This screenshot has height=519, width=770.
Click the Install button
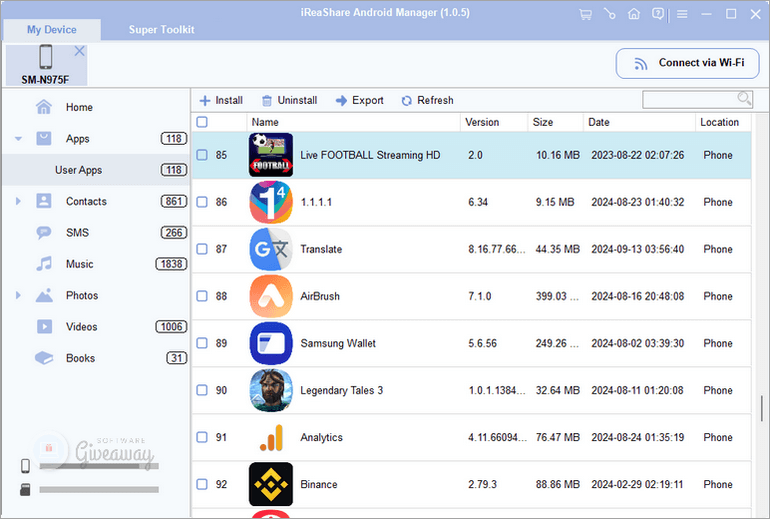point(221,100)
